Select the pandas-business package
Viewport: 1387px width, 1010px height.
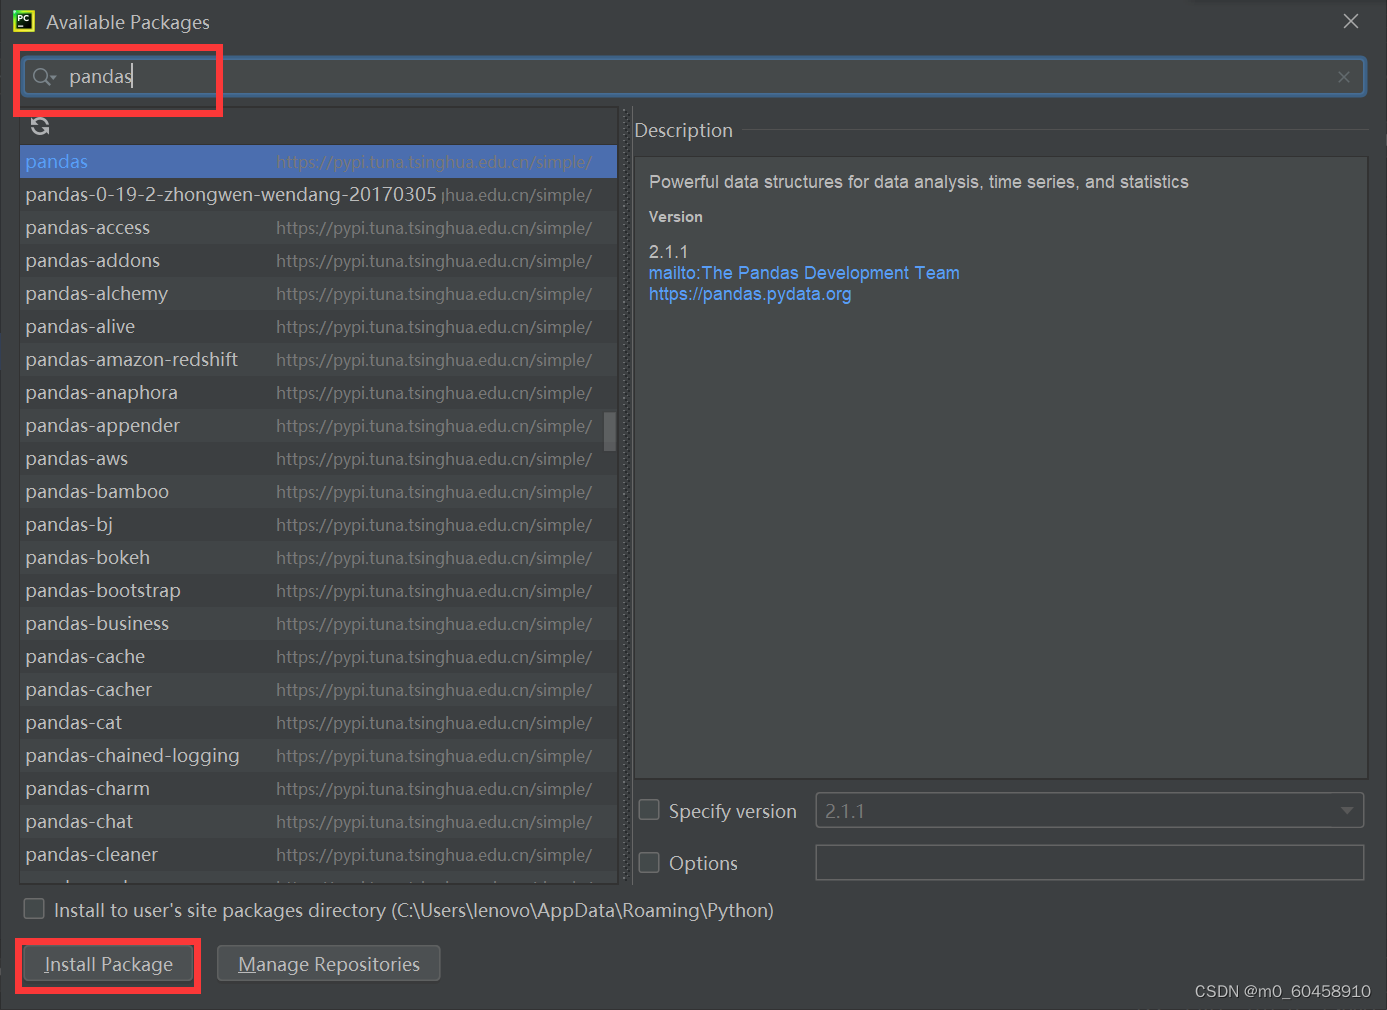tap(318, 624)
